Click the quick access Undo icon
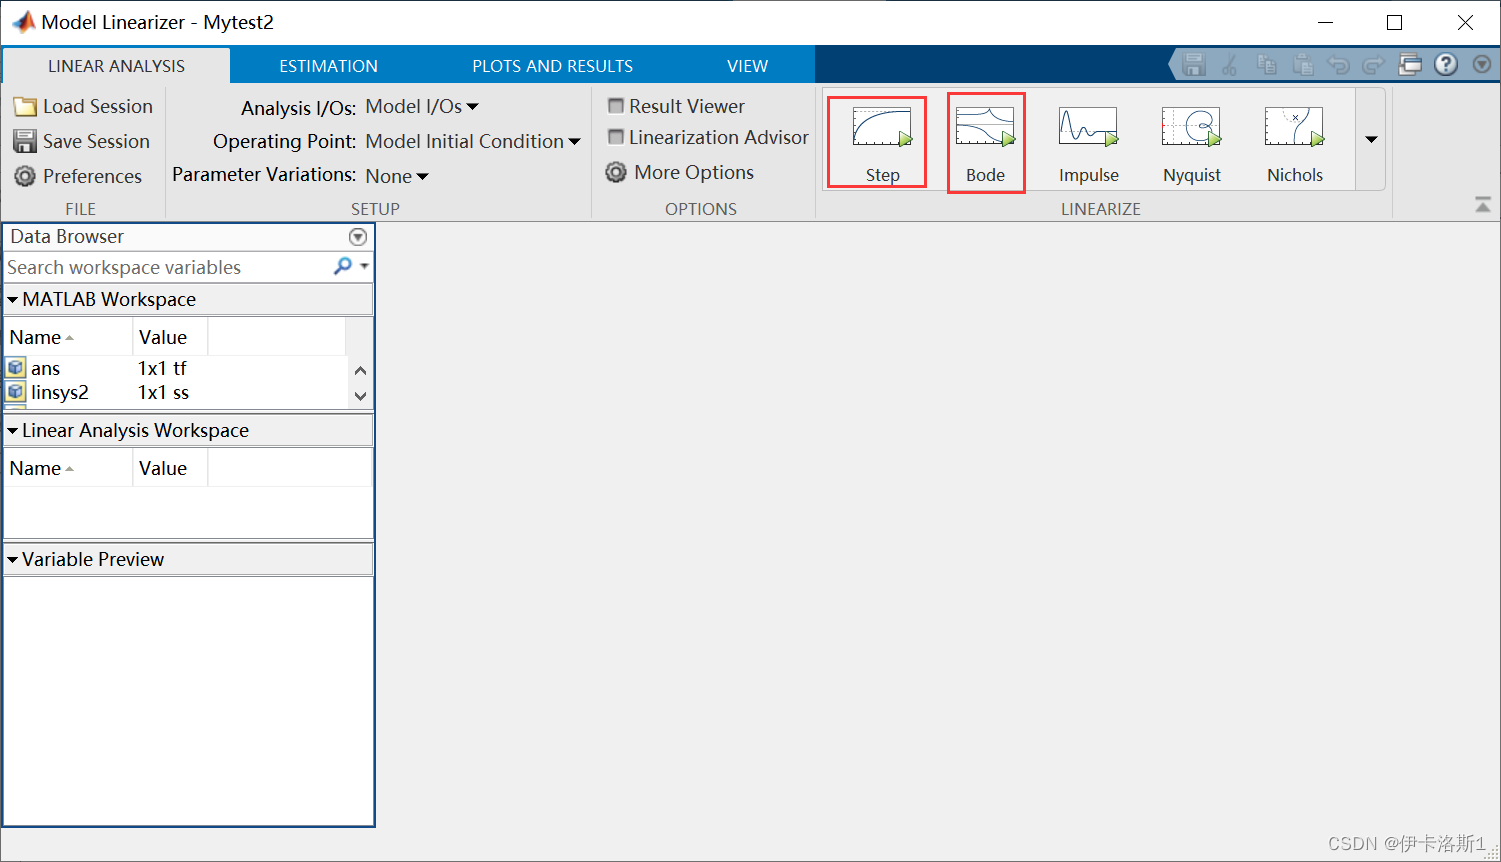Screen dimensions: 1501x862 (x=1338, y=65)
